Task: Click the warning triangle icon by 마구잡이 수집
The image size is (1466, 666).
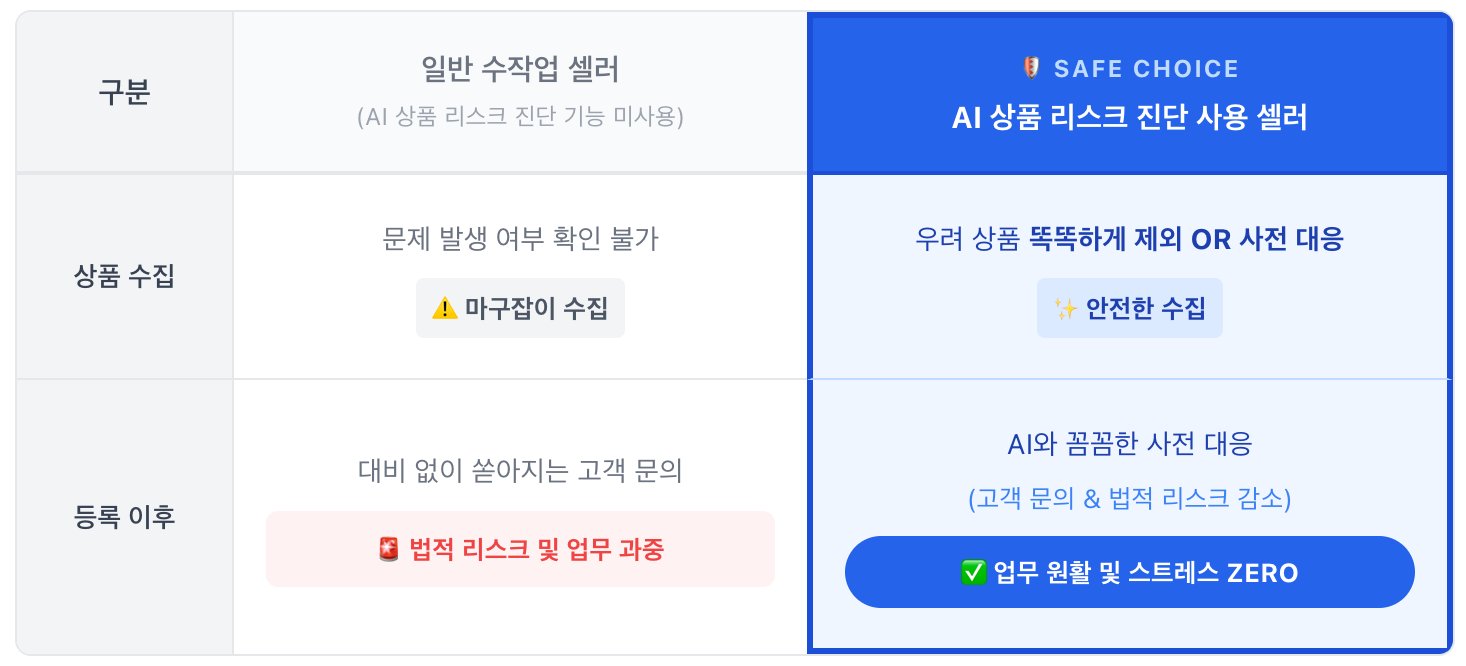Action: point(444,309)
